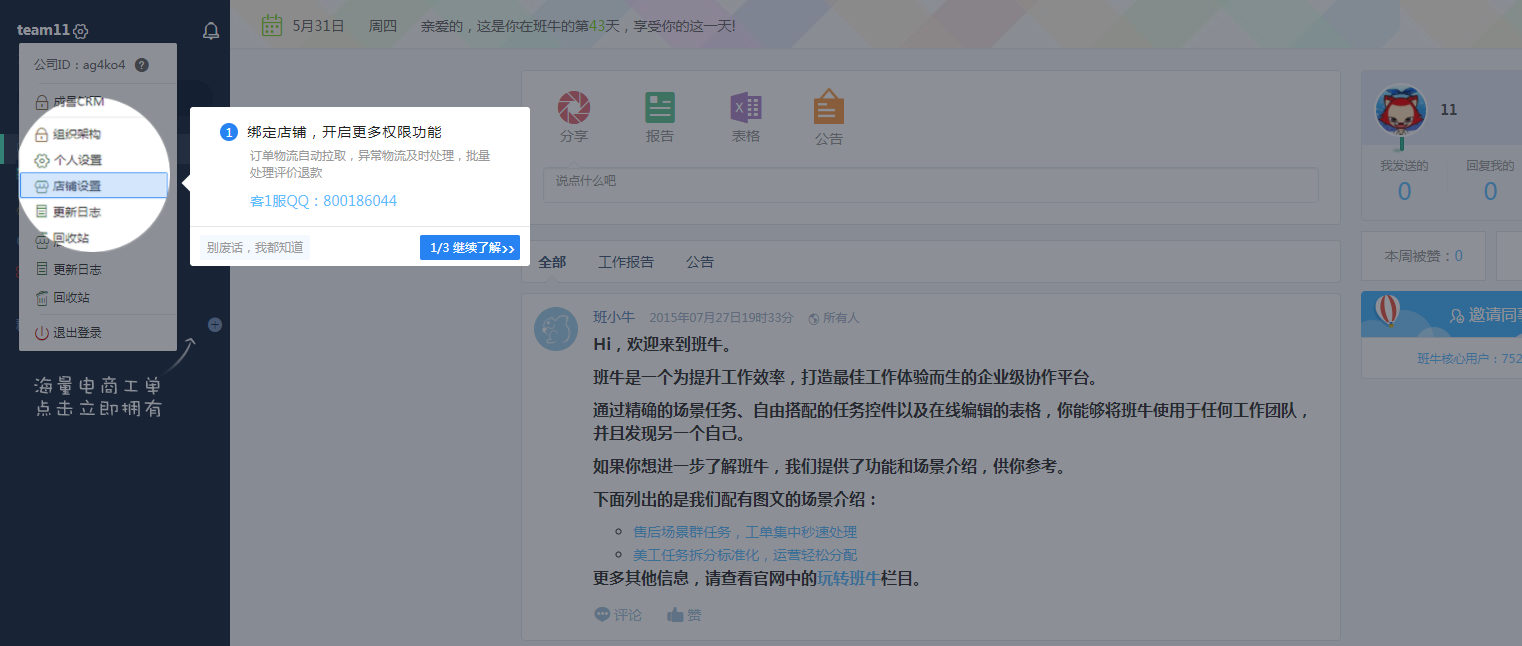
Task: Open the 表格 spreadsheet icon
Action: tap(746, 107)
